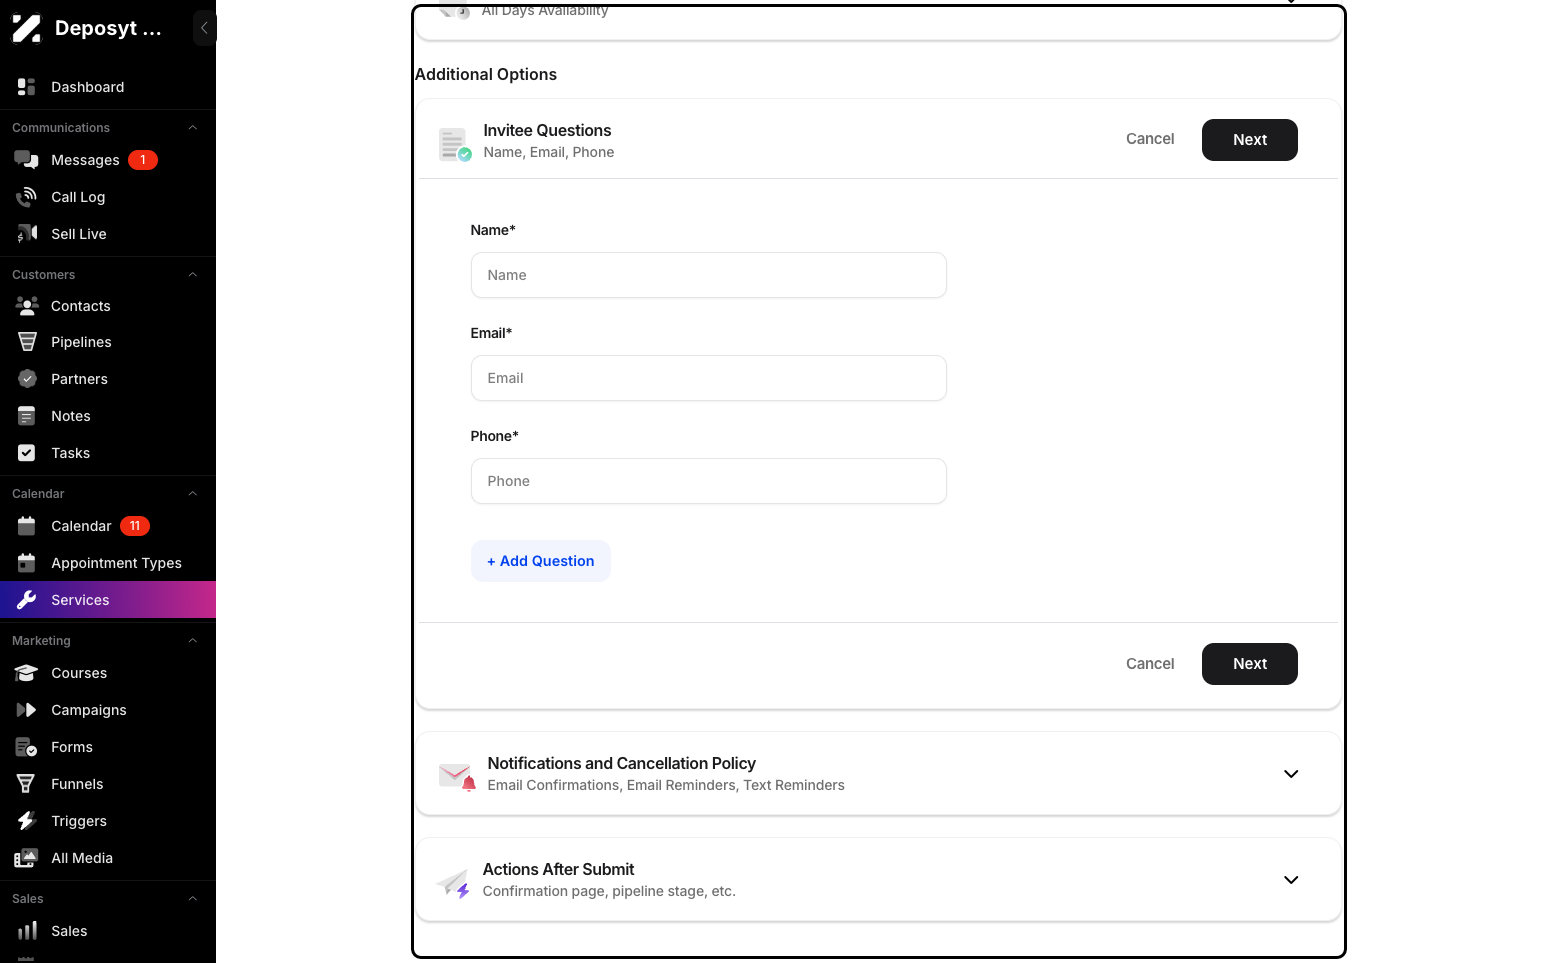Open Messages in the sidebar
Viewport: 1541px width, 963px height.
coord(108,160)
